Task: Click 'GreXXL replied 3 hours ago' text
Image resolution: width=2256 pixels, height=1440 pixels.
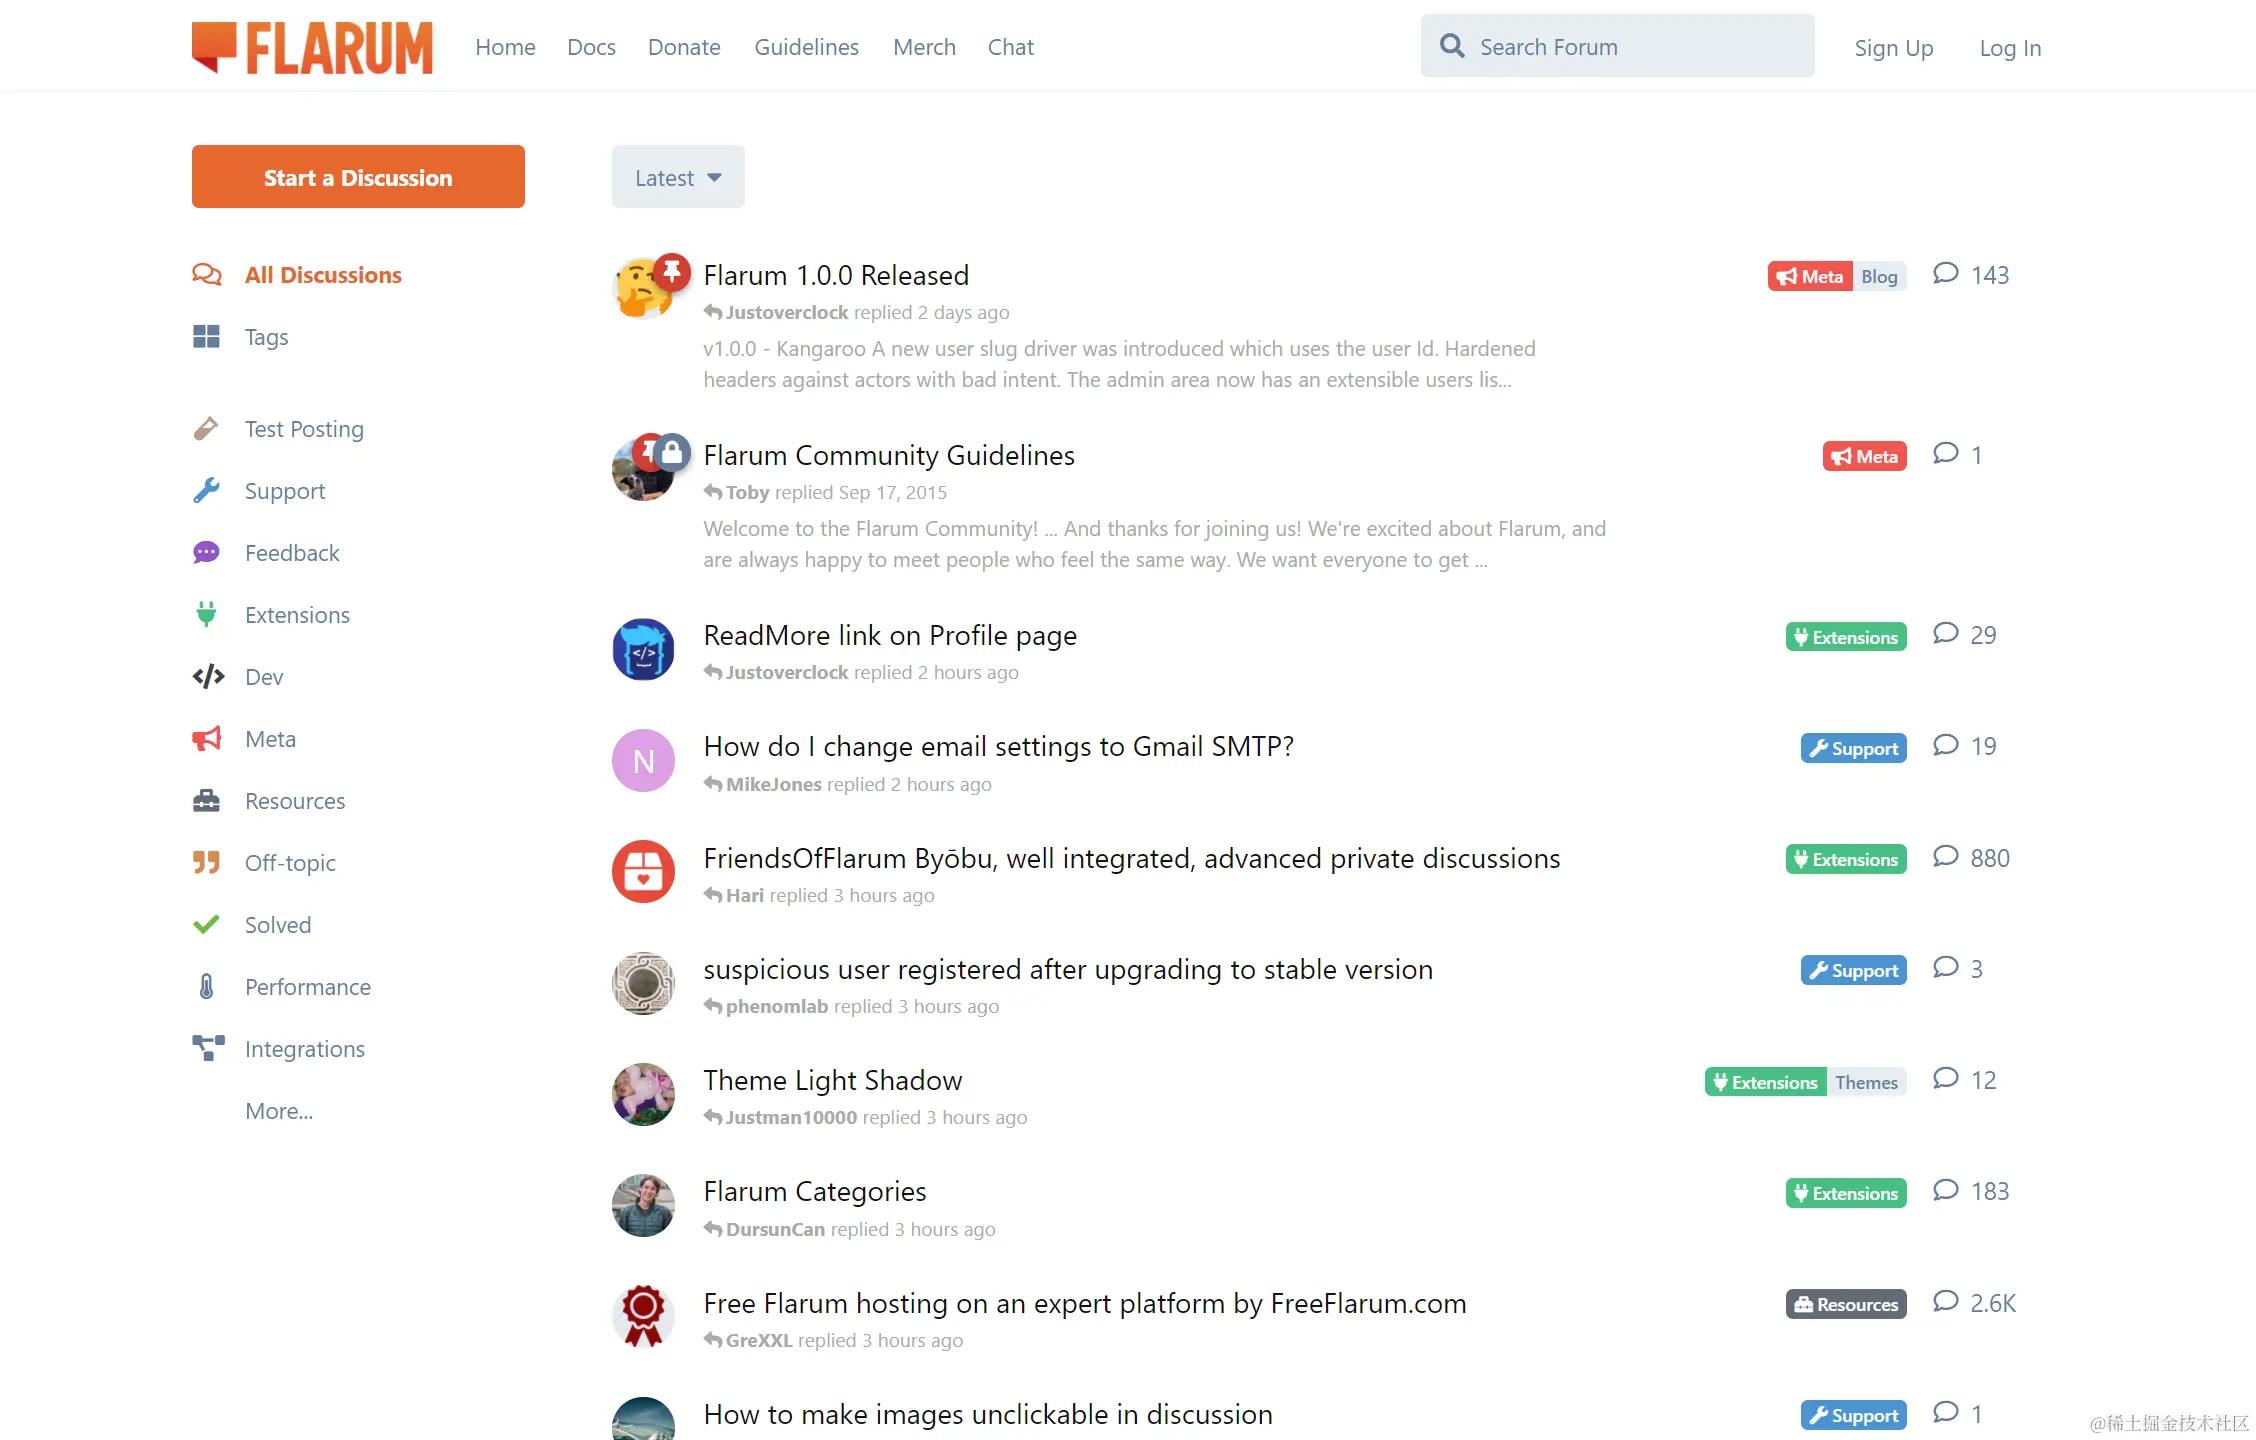Action: [x=834, y=1341]
